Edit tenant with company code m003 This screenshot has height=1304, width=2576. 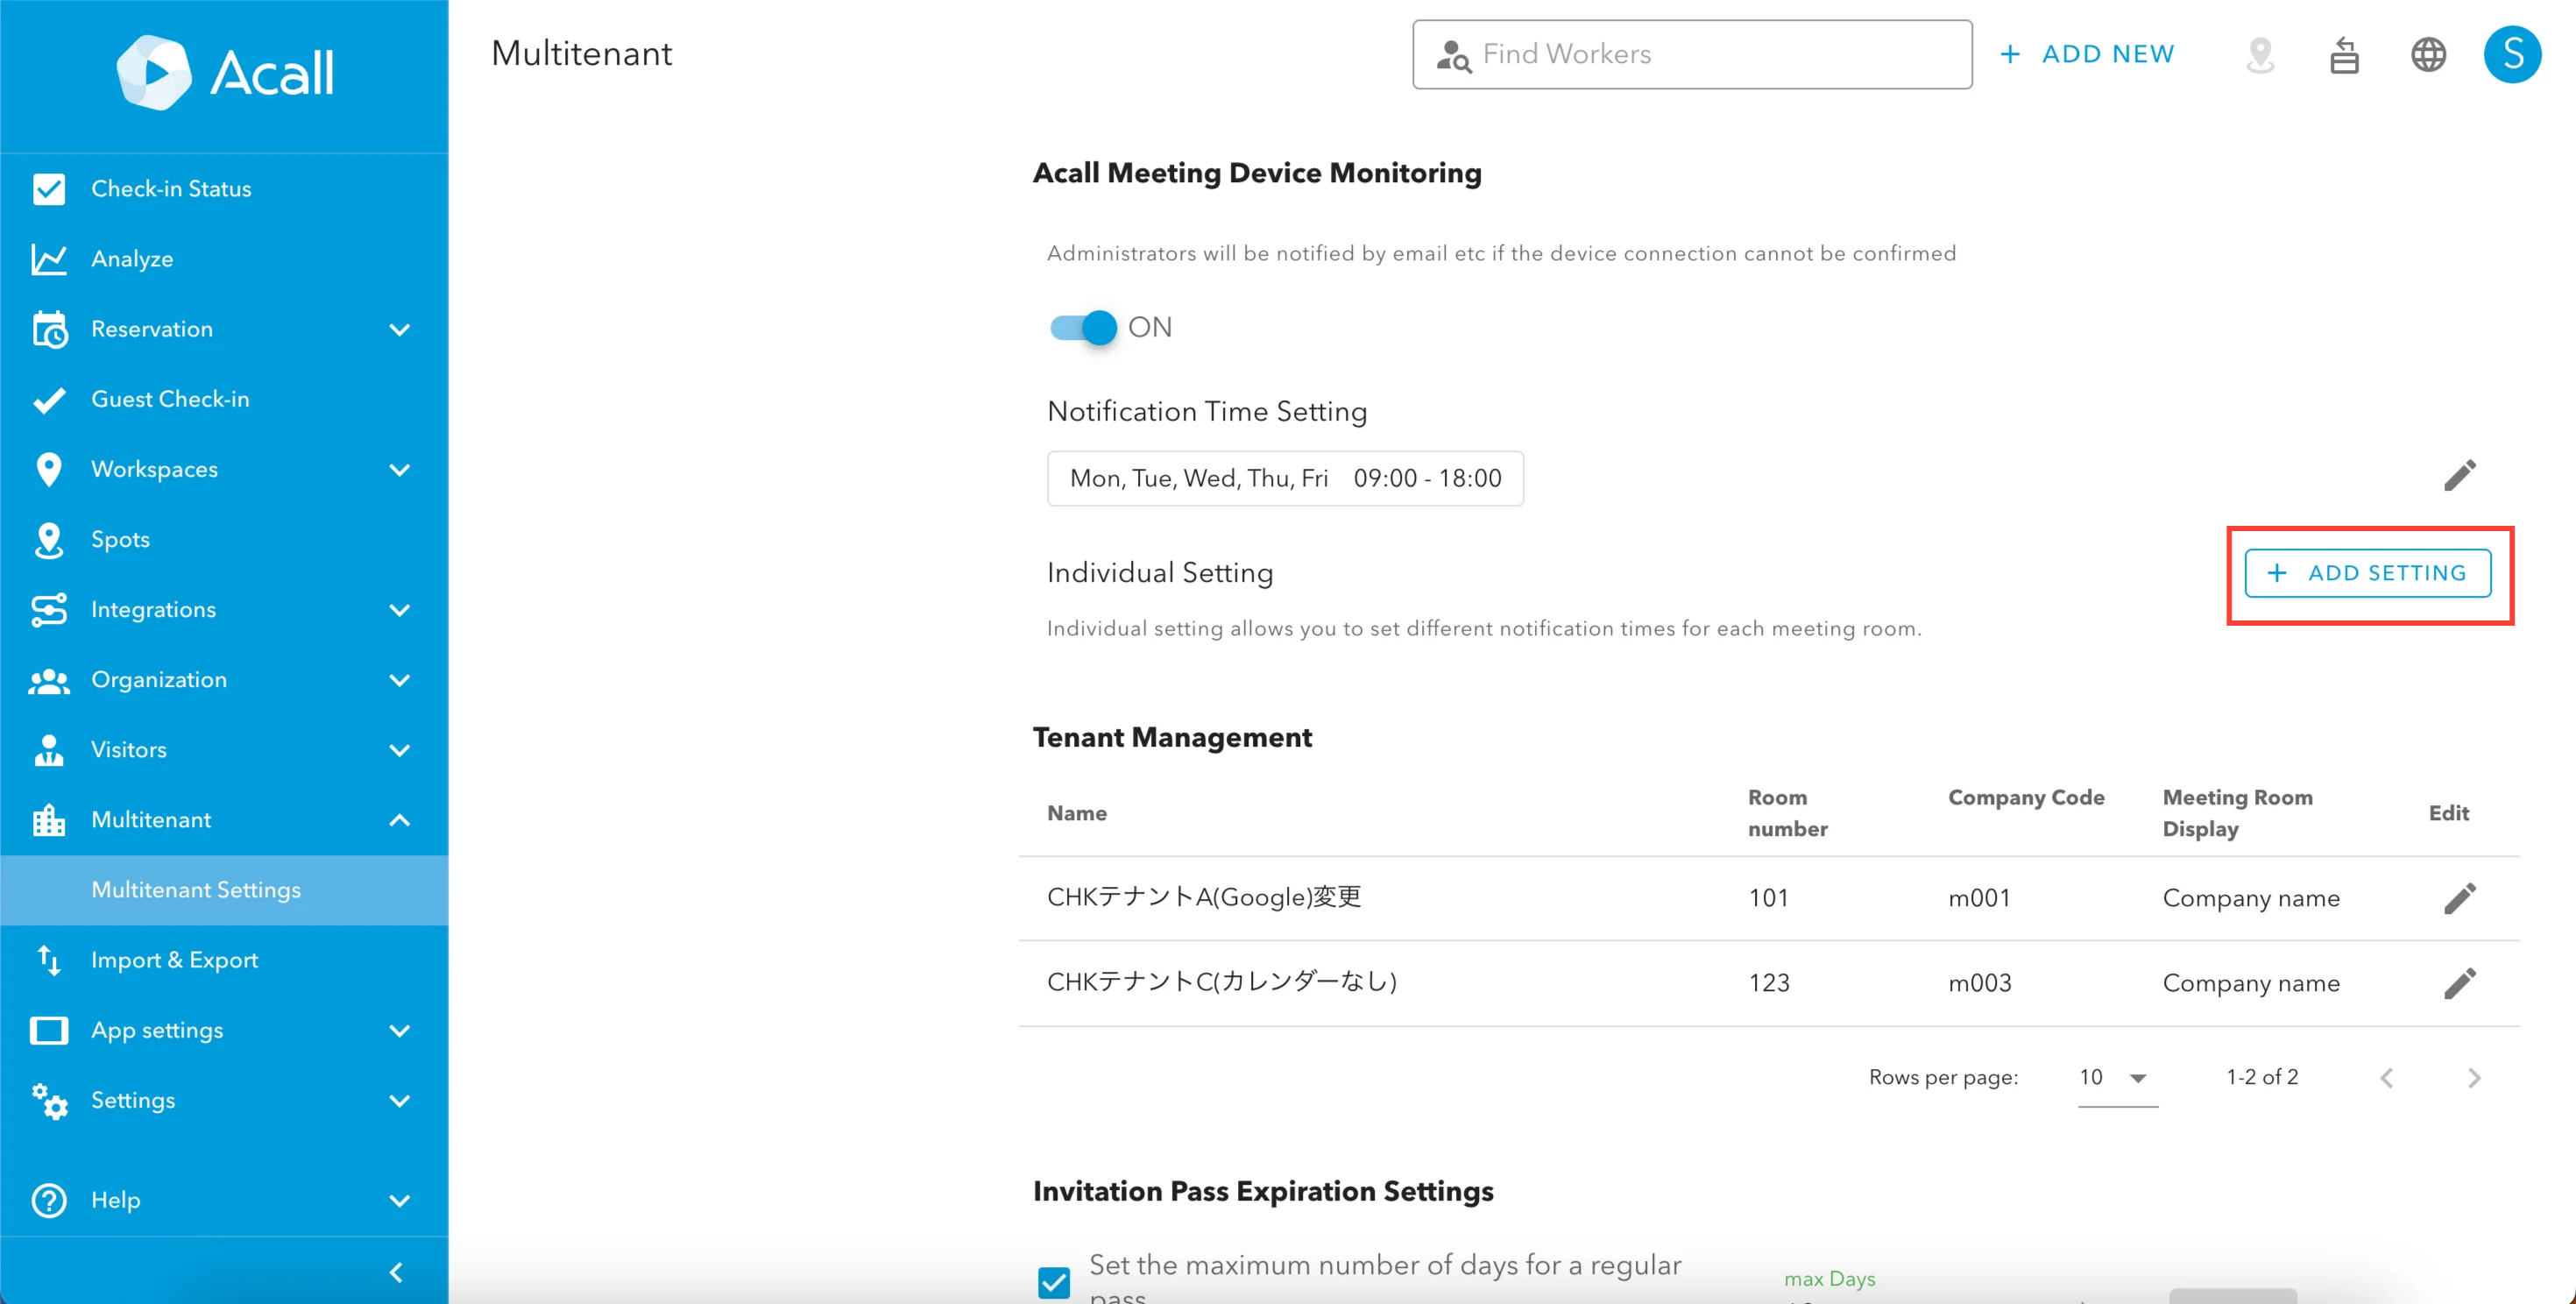(x=2459, y=983)
